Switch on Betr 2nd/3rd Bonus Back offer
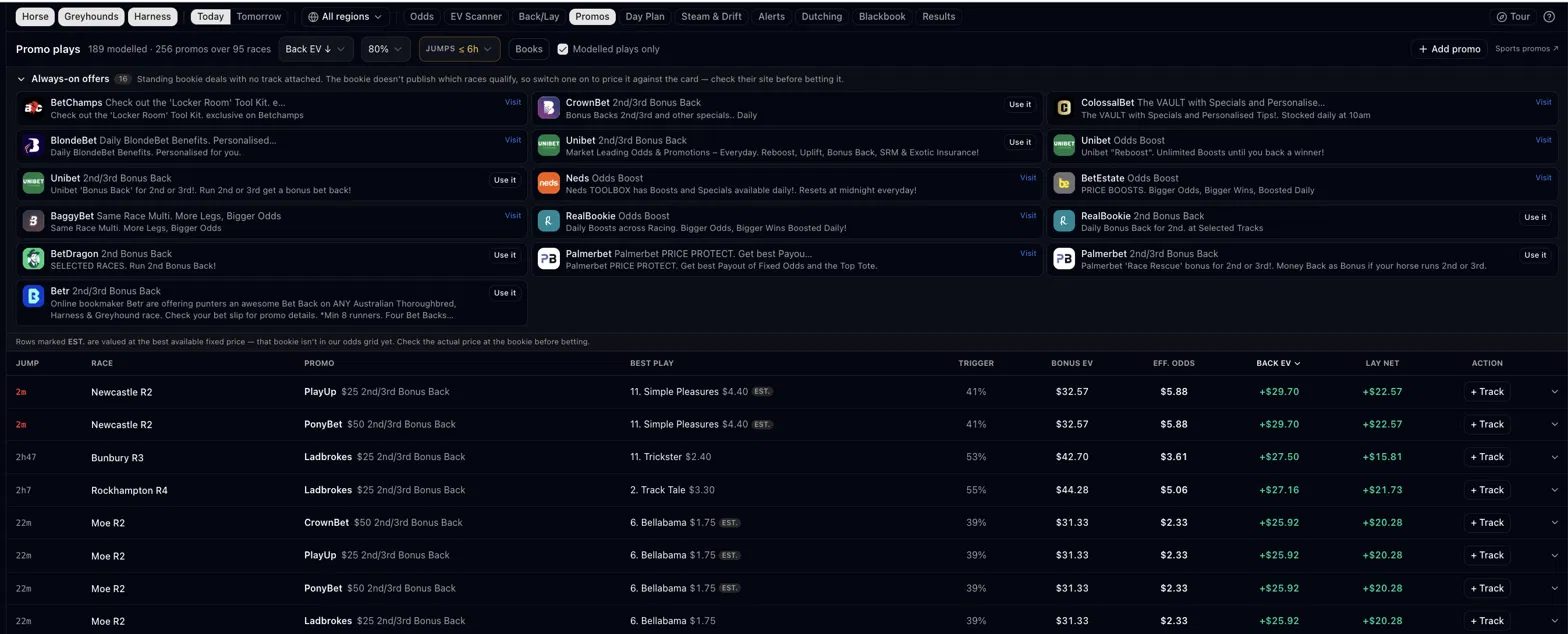The image size is (1568, 634). click(x=505, y=293)
